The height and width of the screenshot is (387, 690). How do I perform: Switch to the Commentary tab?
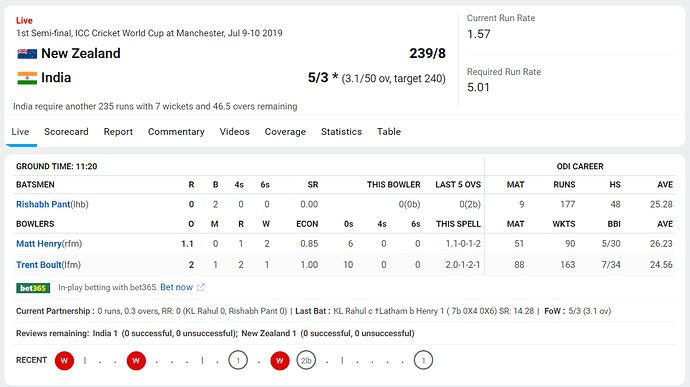coord(176,132)
